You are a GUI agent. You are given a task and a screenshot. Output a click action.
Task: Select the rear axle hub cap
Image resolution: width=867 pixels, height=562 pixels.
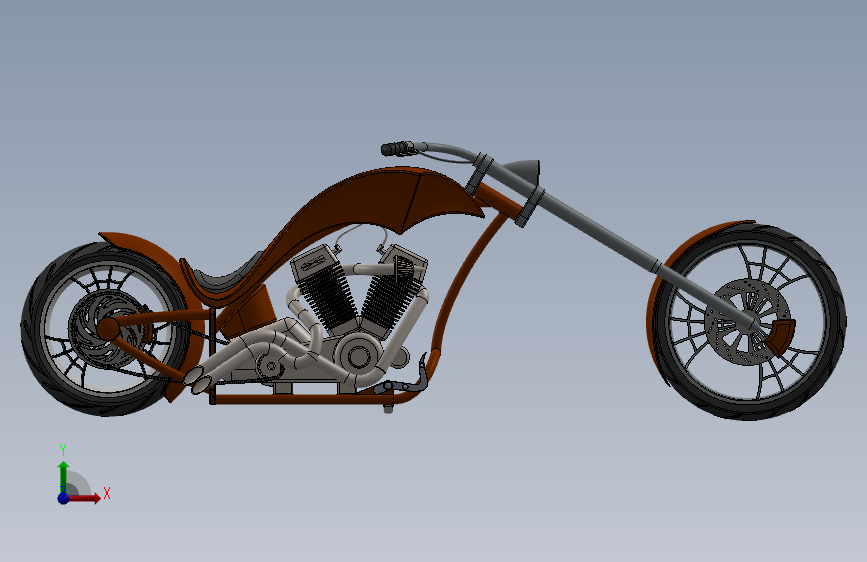point(108,329)
